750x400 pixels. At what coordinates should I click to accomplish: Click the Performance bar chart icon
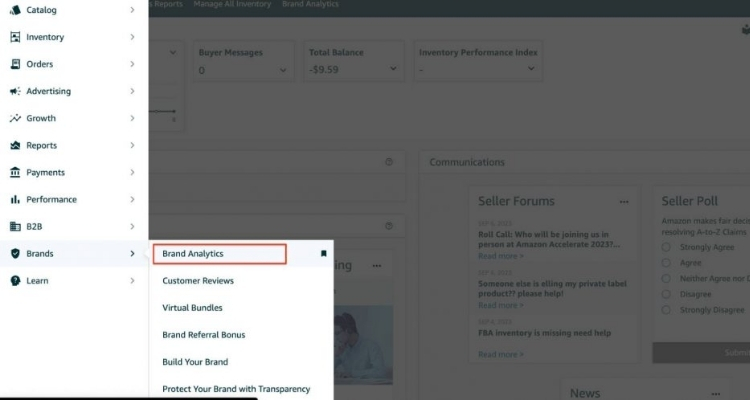click(15, 200)
